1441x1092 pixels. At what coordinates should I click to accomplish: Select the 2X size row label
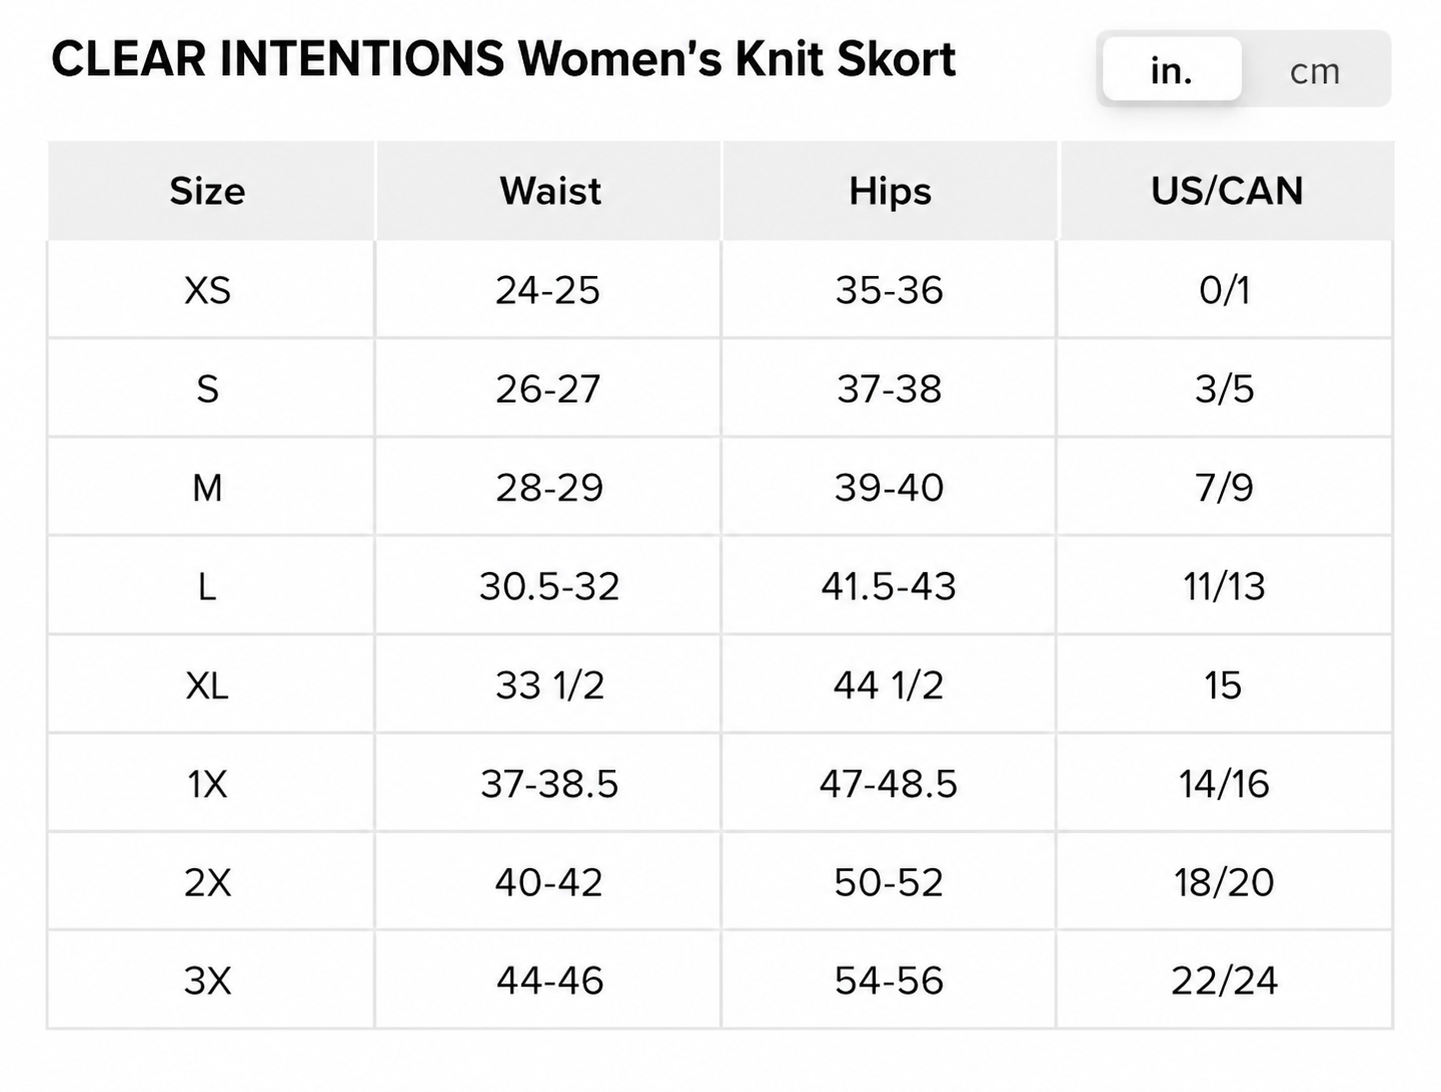pos(207,882)
